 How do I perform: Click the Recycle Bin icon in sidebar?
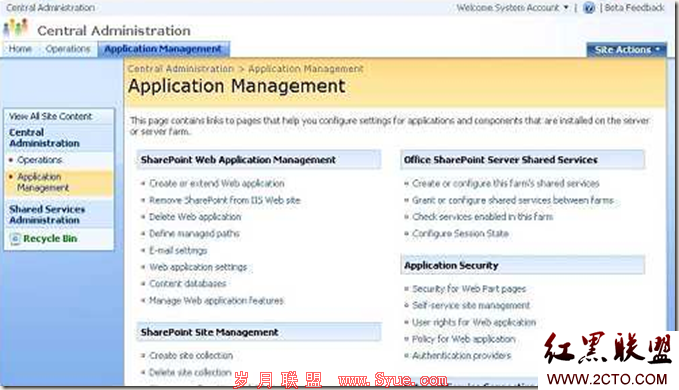[x=16, y=239]
